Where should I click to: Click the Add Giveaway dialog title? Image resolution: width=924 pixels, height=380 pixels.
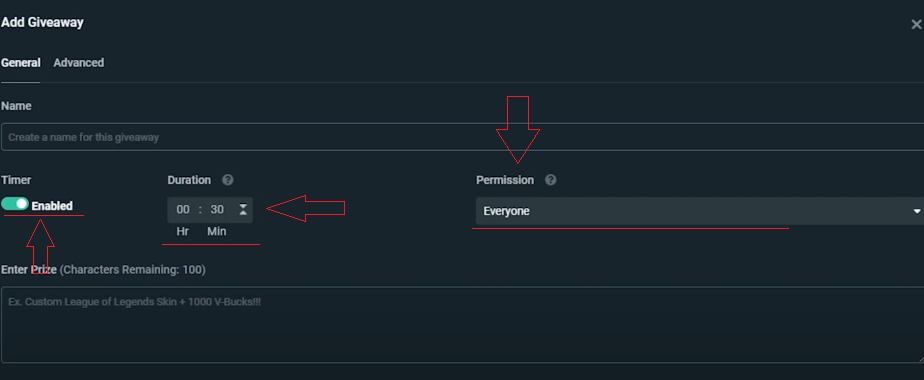tap(42, 23)
